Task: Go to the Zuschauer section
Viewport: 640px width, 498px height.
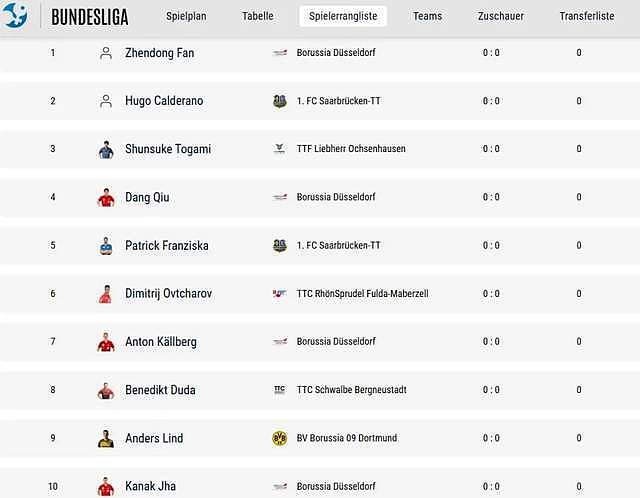Action: coord(501,16)
